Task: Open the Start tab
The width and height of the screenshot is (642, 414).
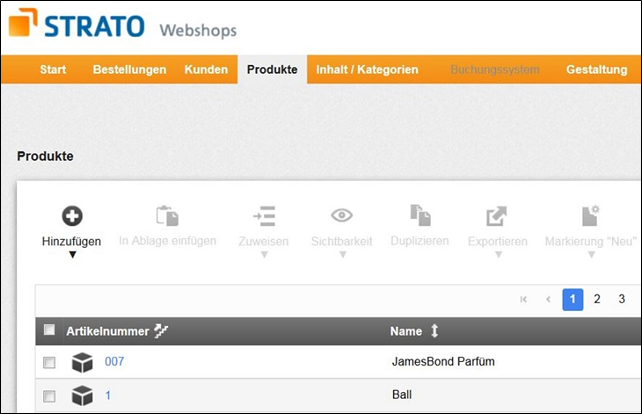Action: [x=53, y=70]
